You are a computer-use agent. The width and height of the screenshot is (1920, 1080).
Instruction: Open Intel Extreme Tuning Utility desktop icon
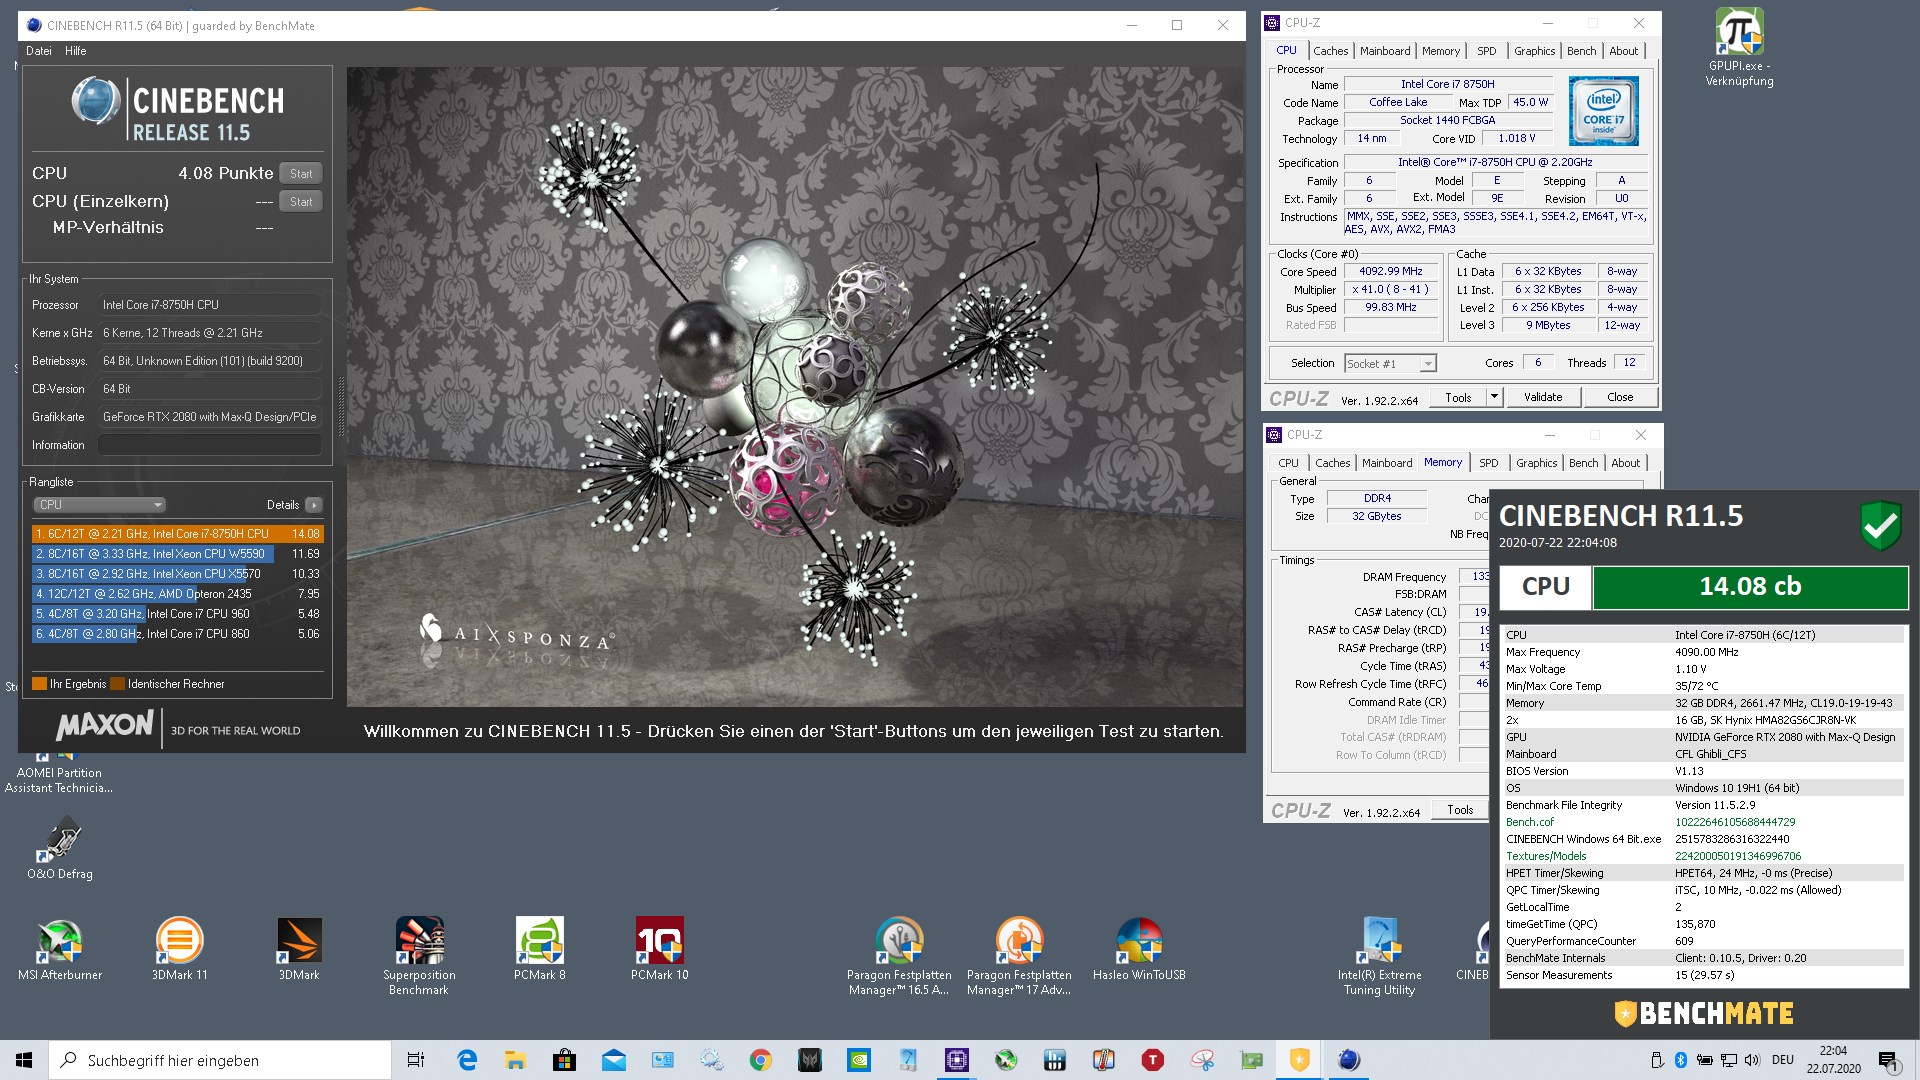tap(1379, 956)
